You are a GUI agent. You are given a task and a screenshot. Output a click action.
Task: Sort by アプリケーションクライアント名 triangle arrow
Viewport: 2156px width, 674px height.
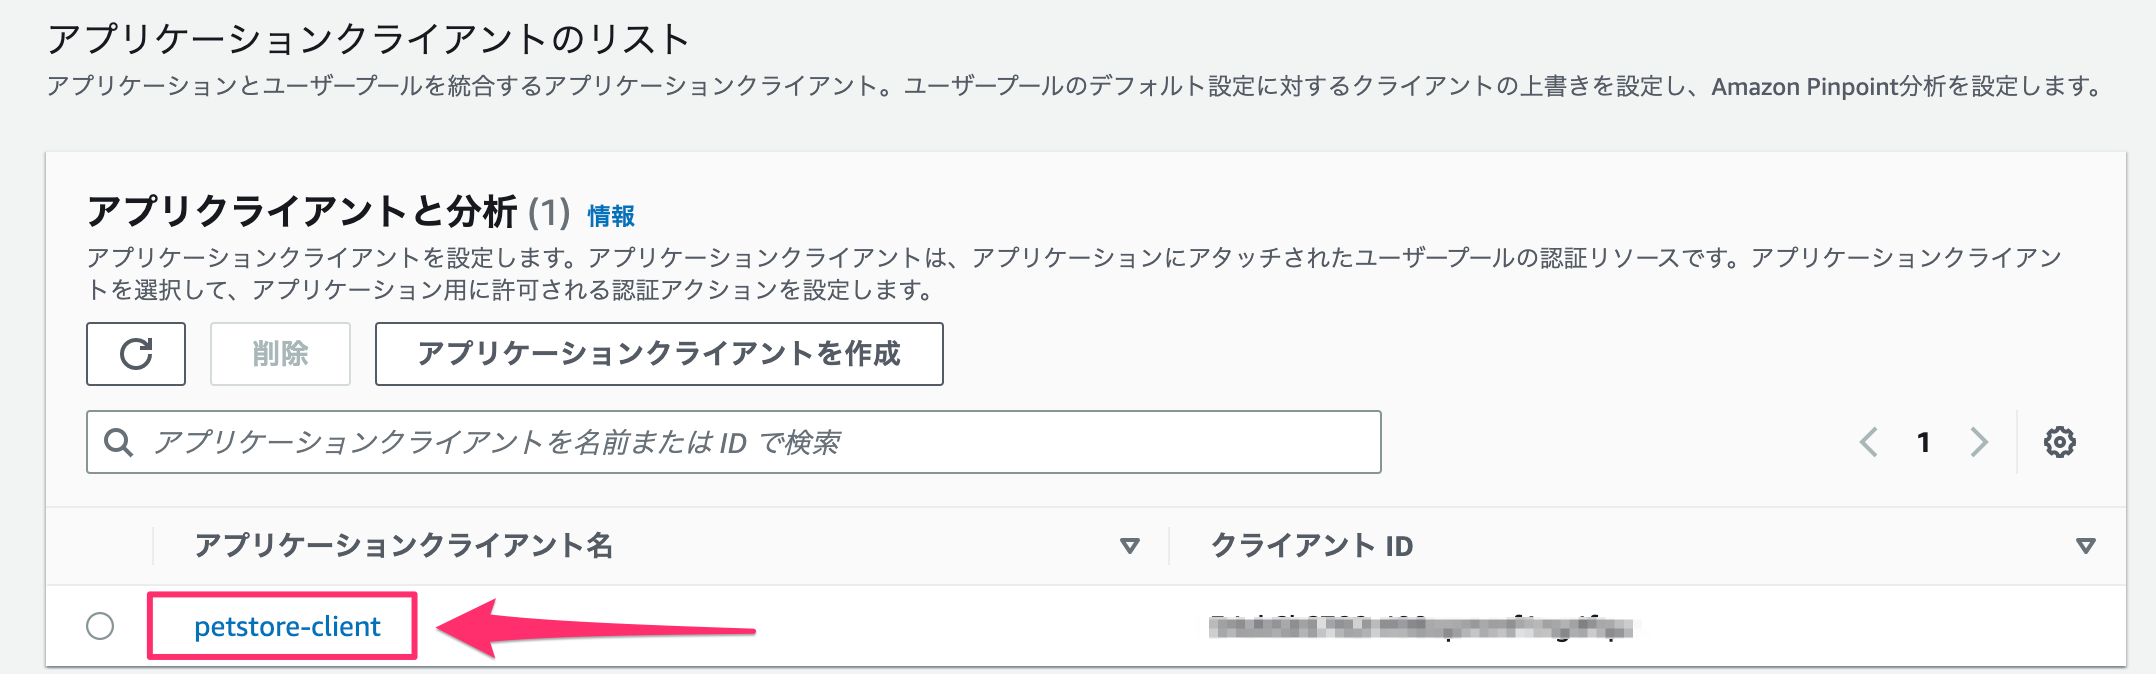click(1130, 546)
